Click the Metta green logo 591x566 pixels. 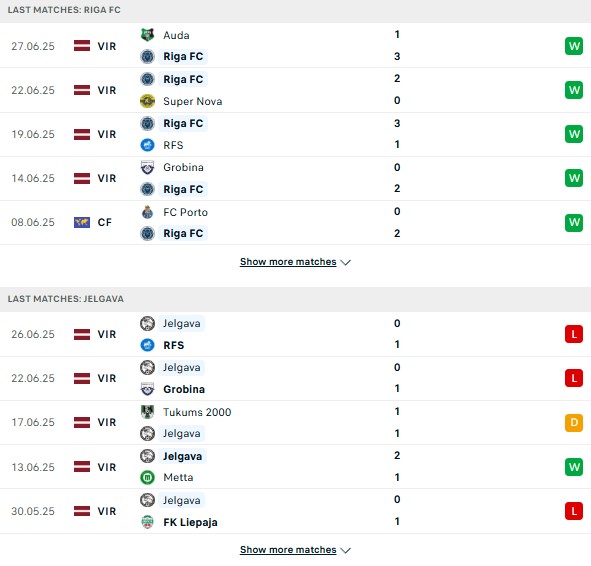147,477
